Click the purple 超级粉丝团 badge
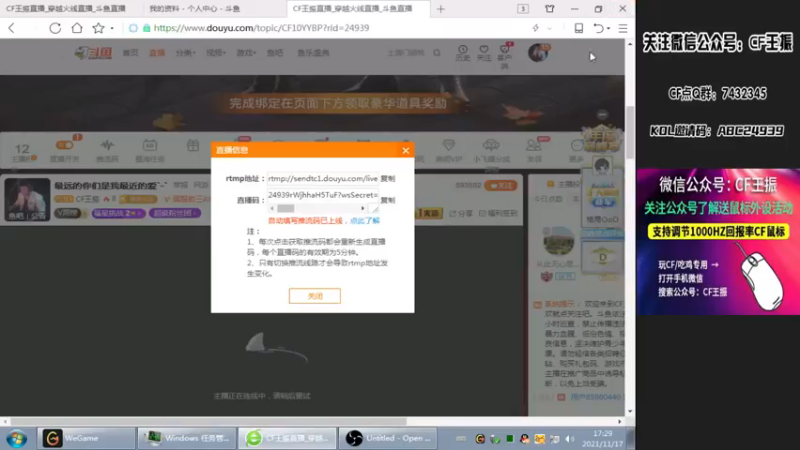Image resolution: width=800 pixels, height=450 pixels. pos(174,213)
